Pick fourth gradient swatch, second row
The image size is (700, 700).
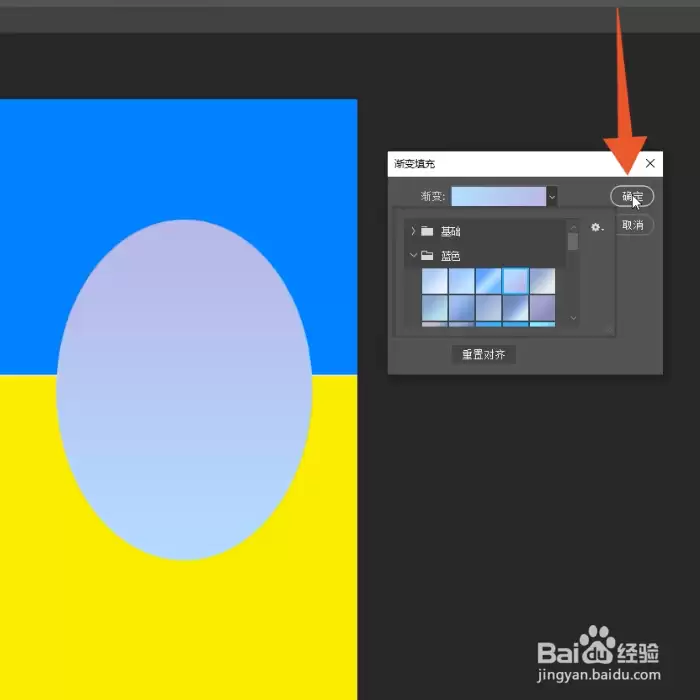(x=516, y=308)
